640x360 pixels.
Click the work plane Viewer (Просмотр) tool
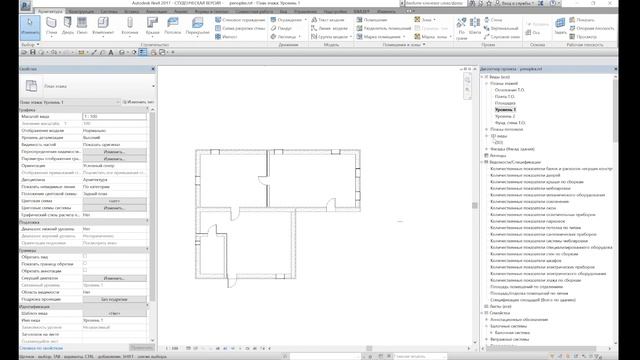(583, 37)
